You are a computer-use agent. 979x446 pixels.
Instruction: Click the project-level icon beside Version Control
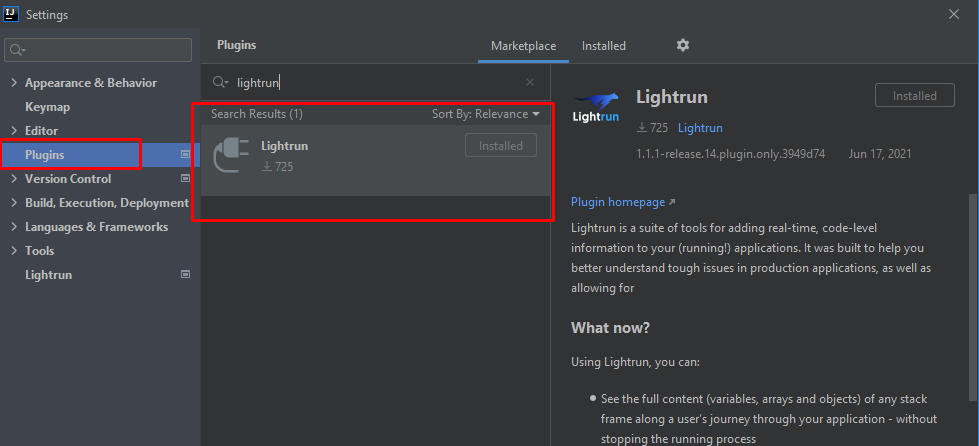[x=185, y=179]
